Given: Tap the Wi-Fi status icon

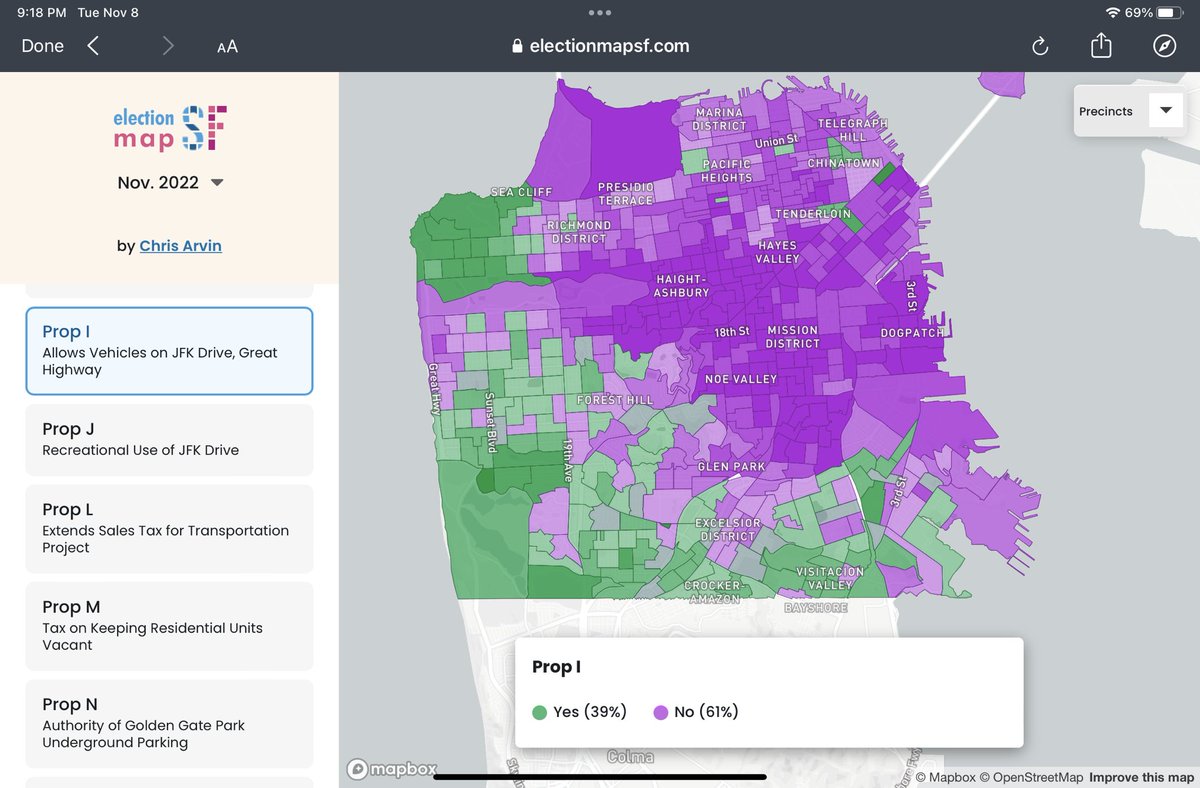Looking at the screenshot, I should click(x=1113, y=13).
